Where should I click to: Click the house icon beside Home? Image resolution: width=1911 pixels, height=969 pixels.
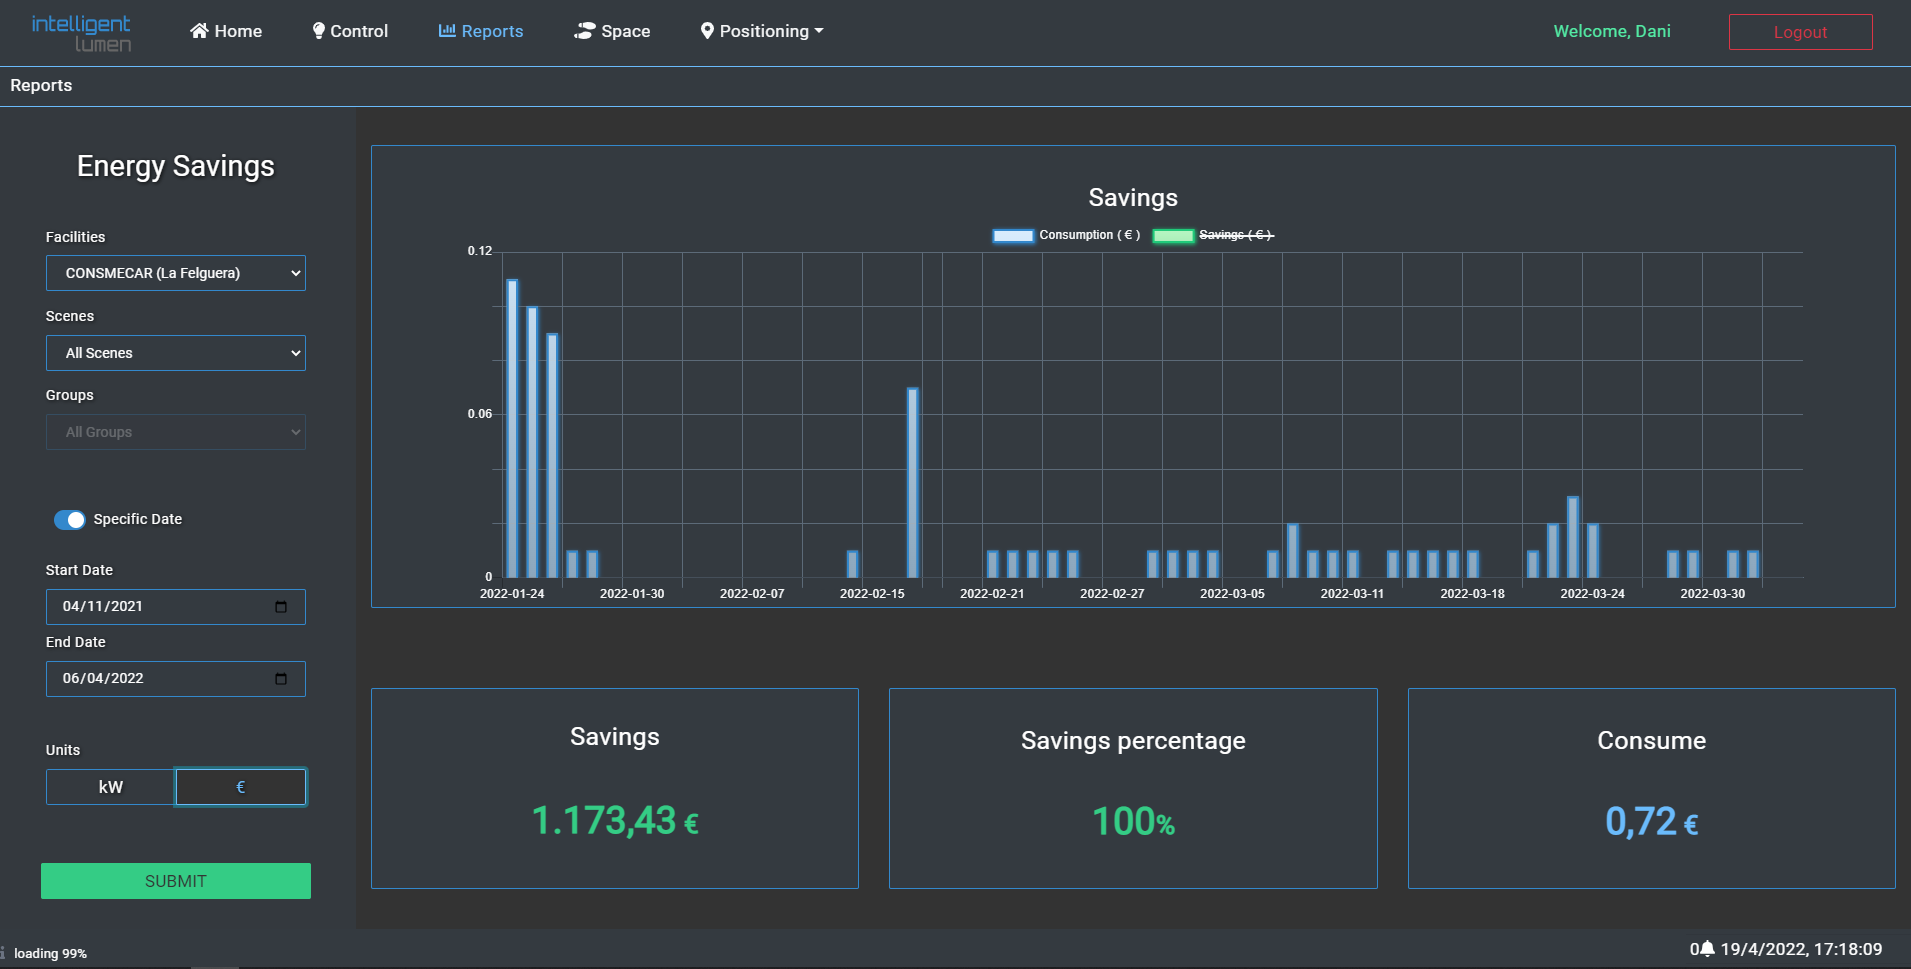pos(199,31)
